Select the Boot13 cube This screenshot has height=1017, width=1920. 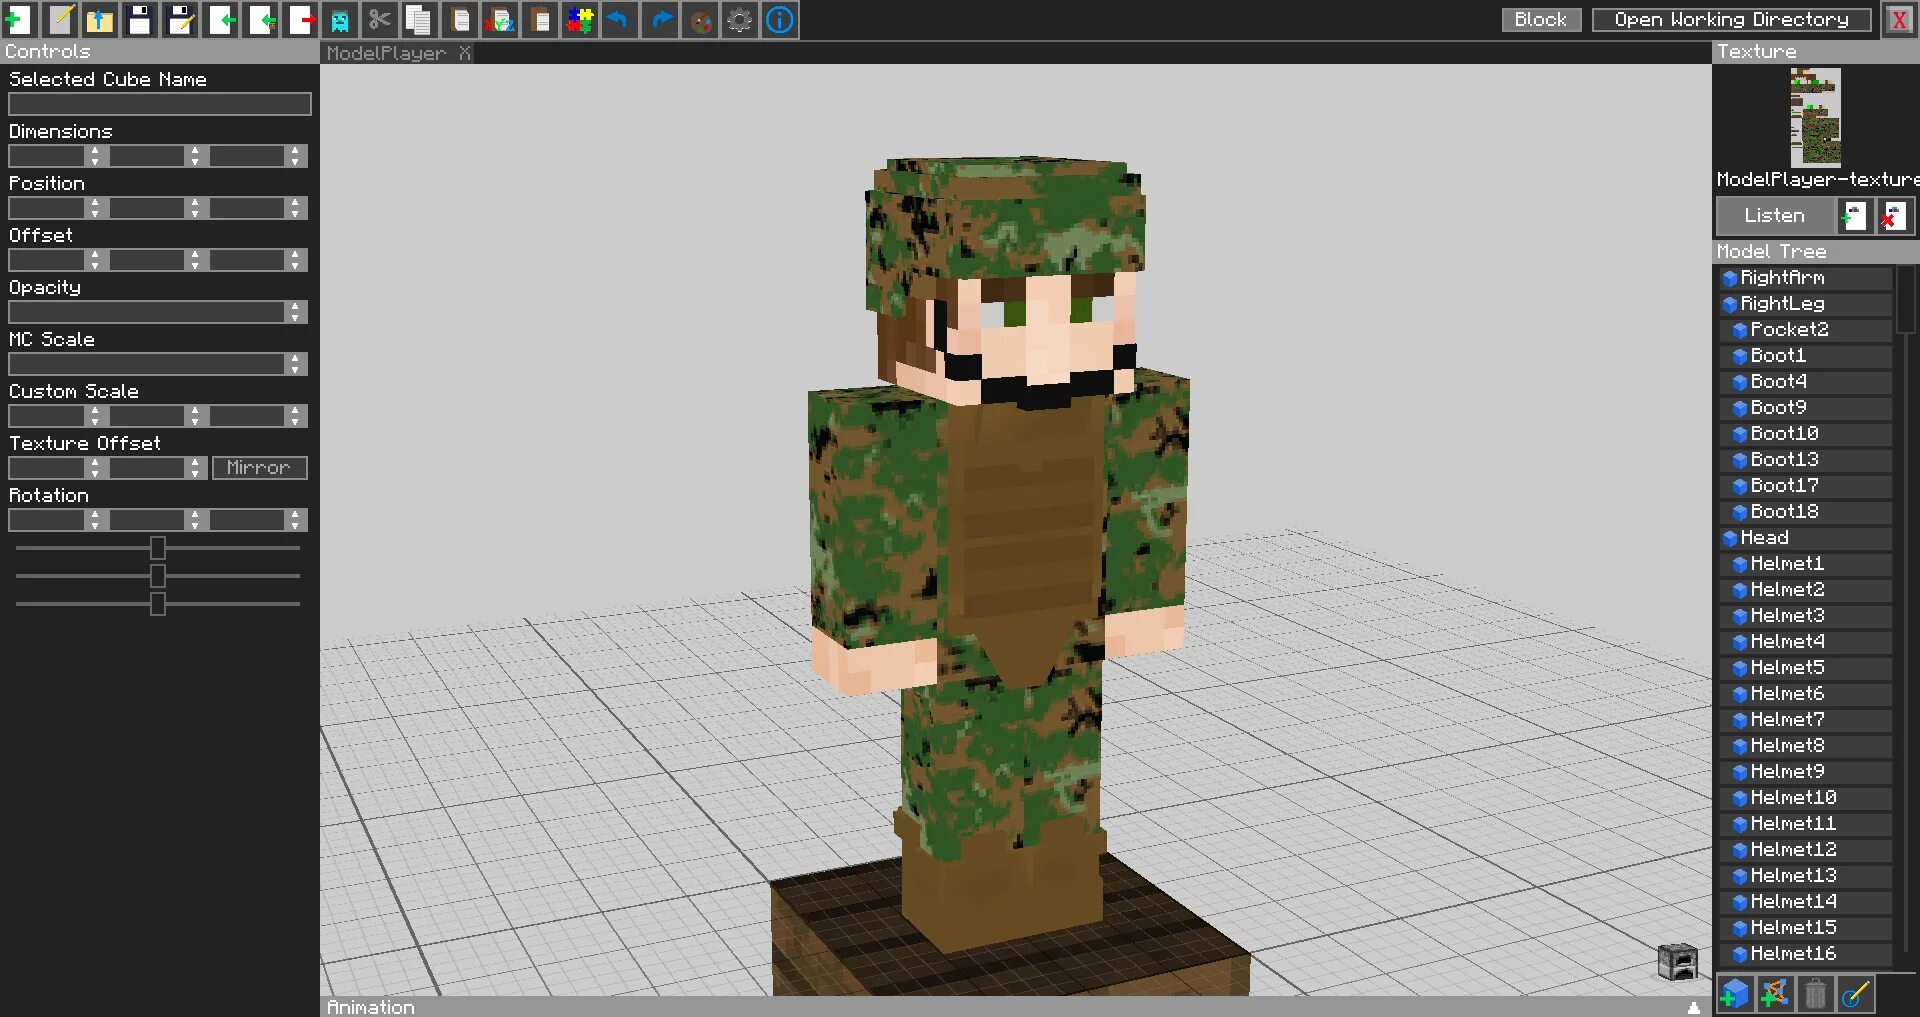click(x=1806, y=459)
